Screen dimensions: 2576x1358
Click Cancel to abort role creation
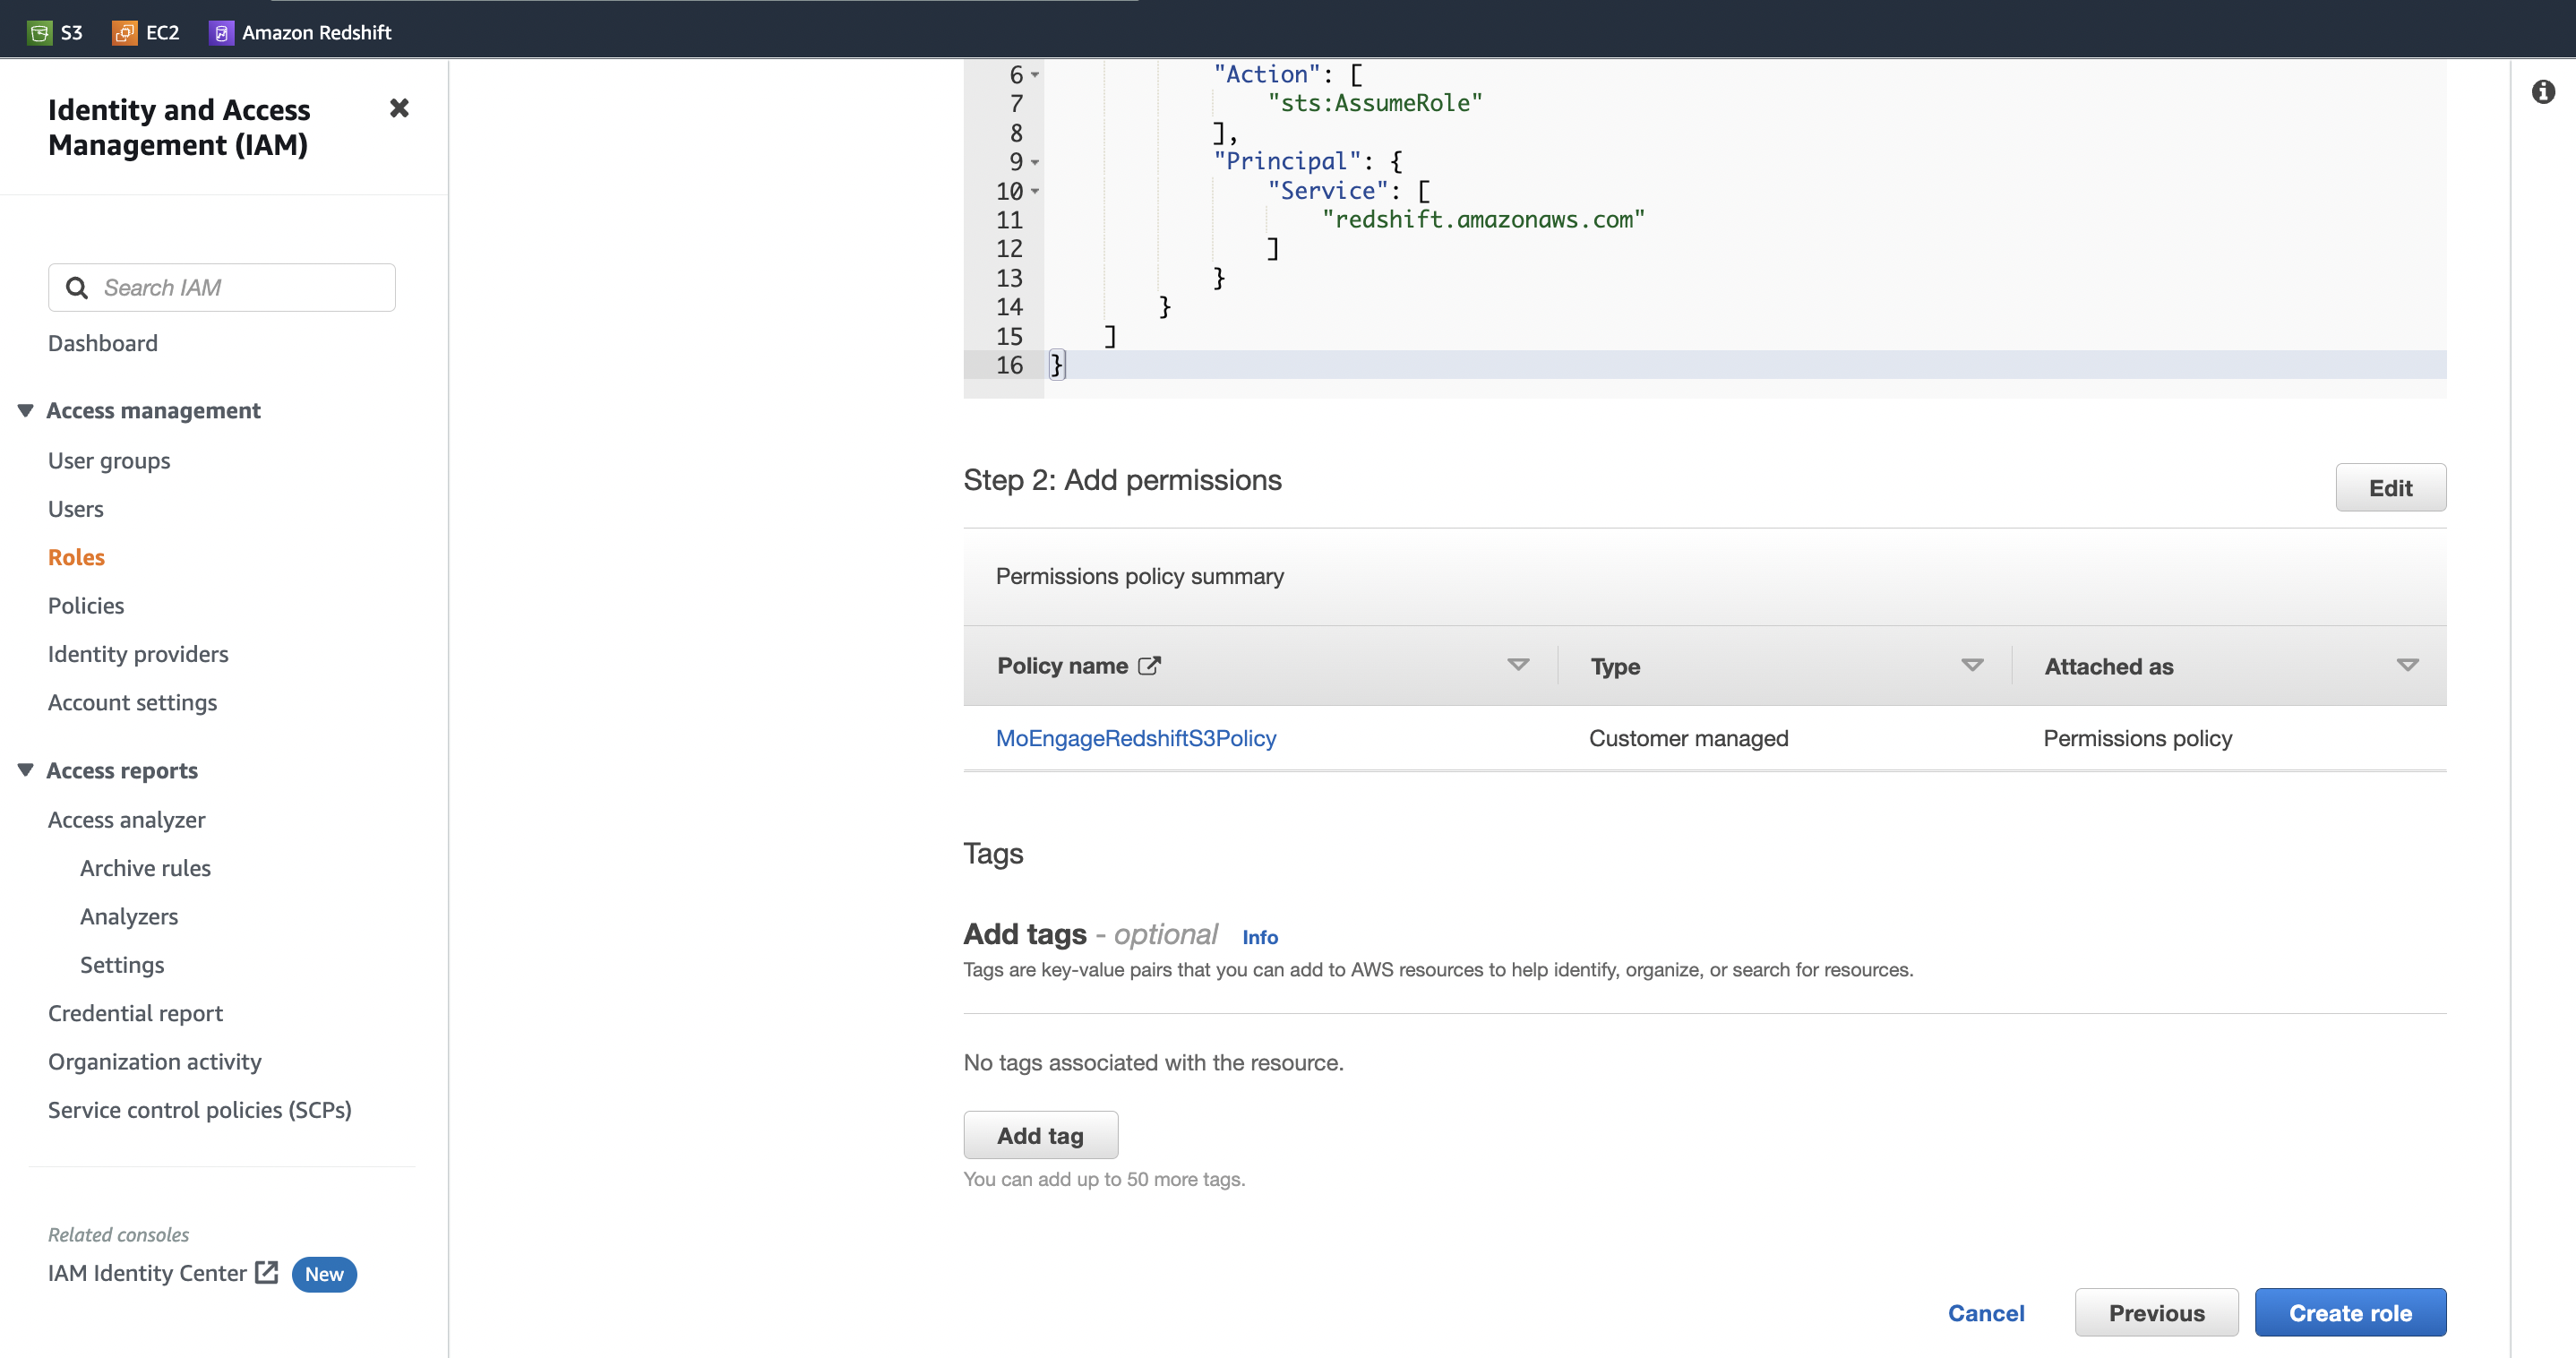1986,1313
